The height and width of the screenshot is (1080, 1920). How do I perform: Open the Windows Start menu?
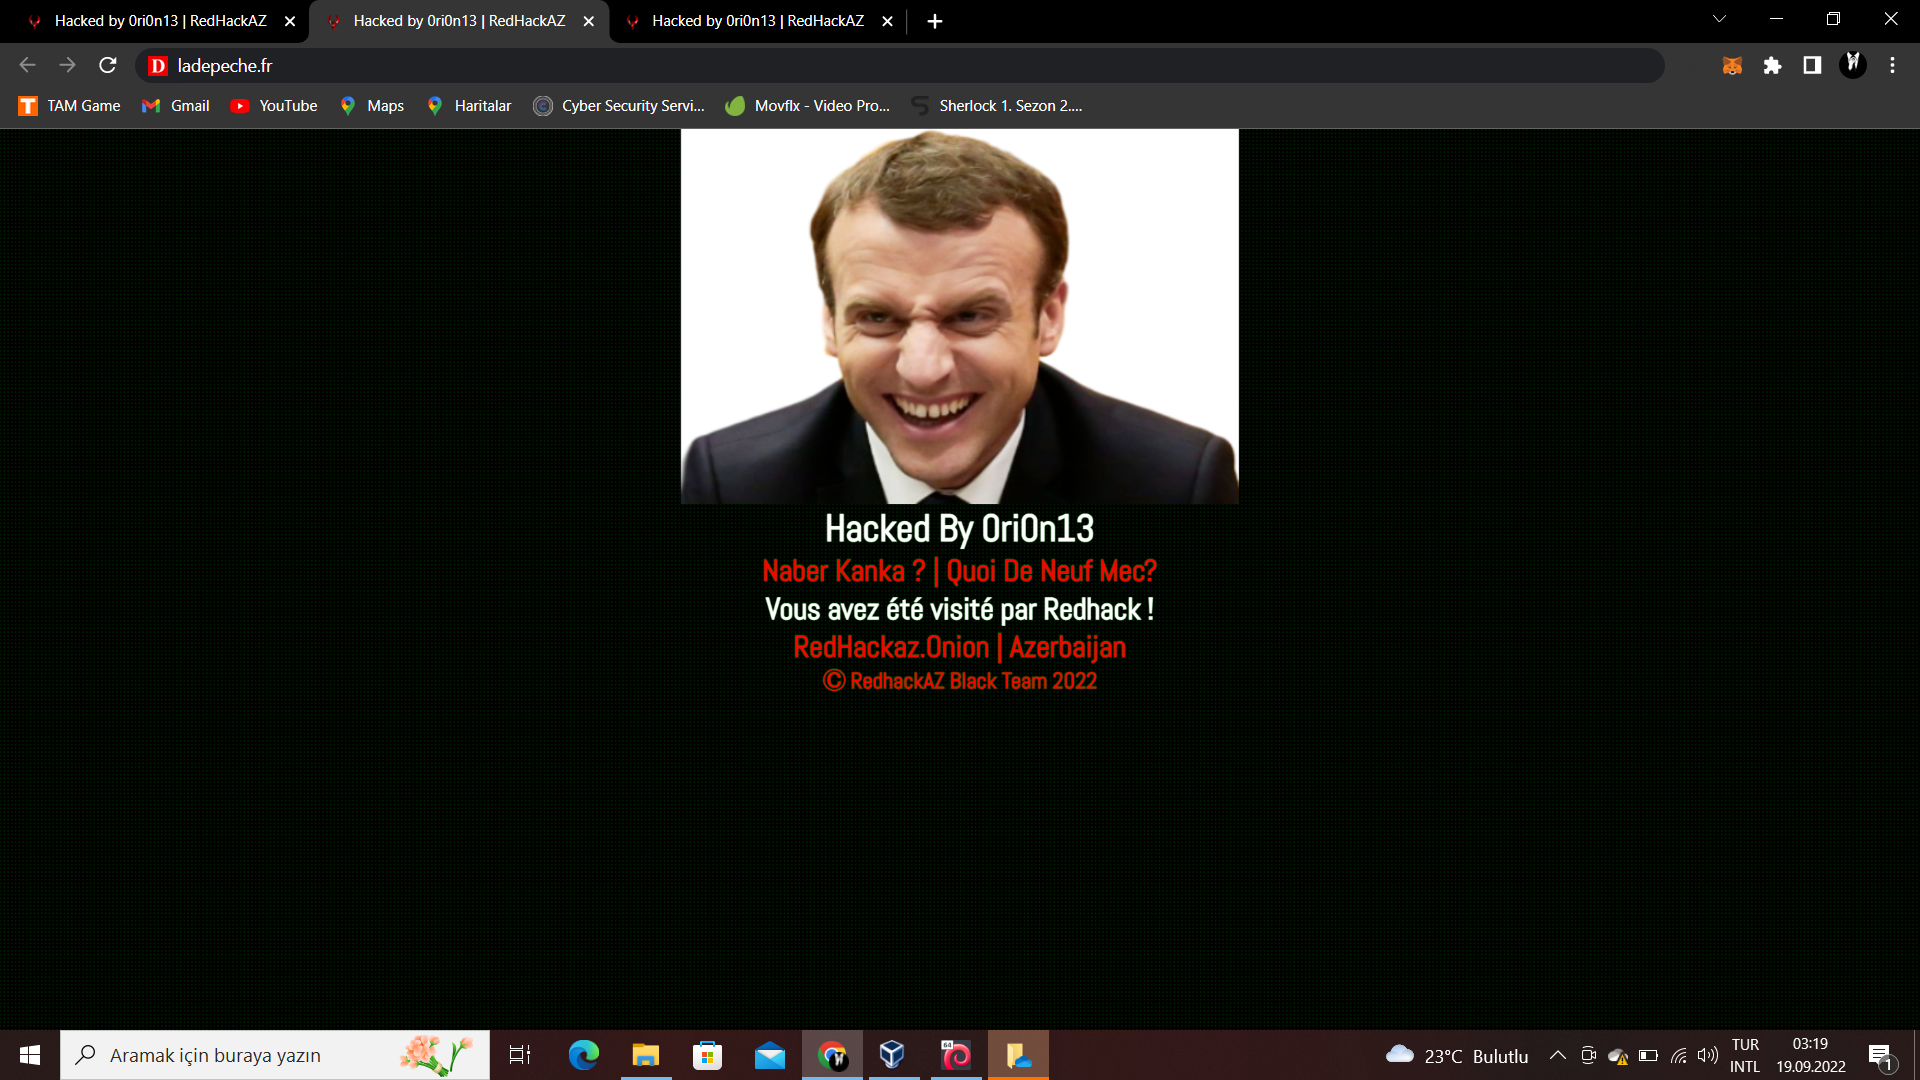(x=30, y=1055)
